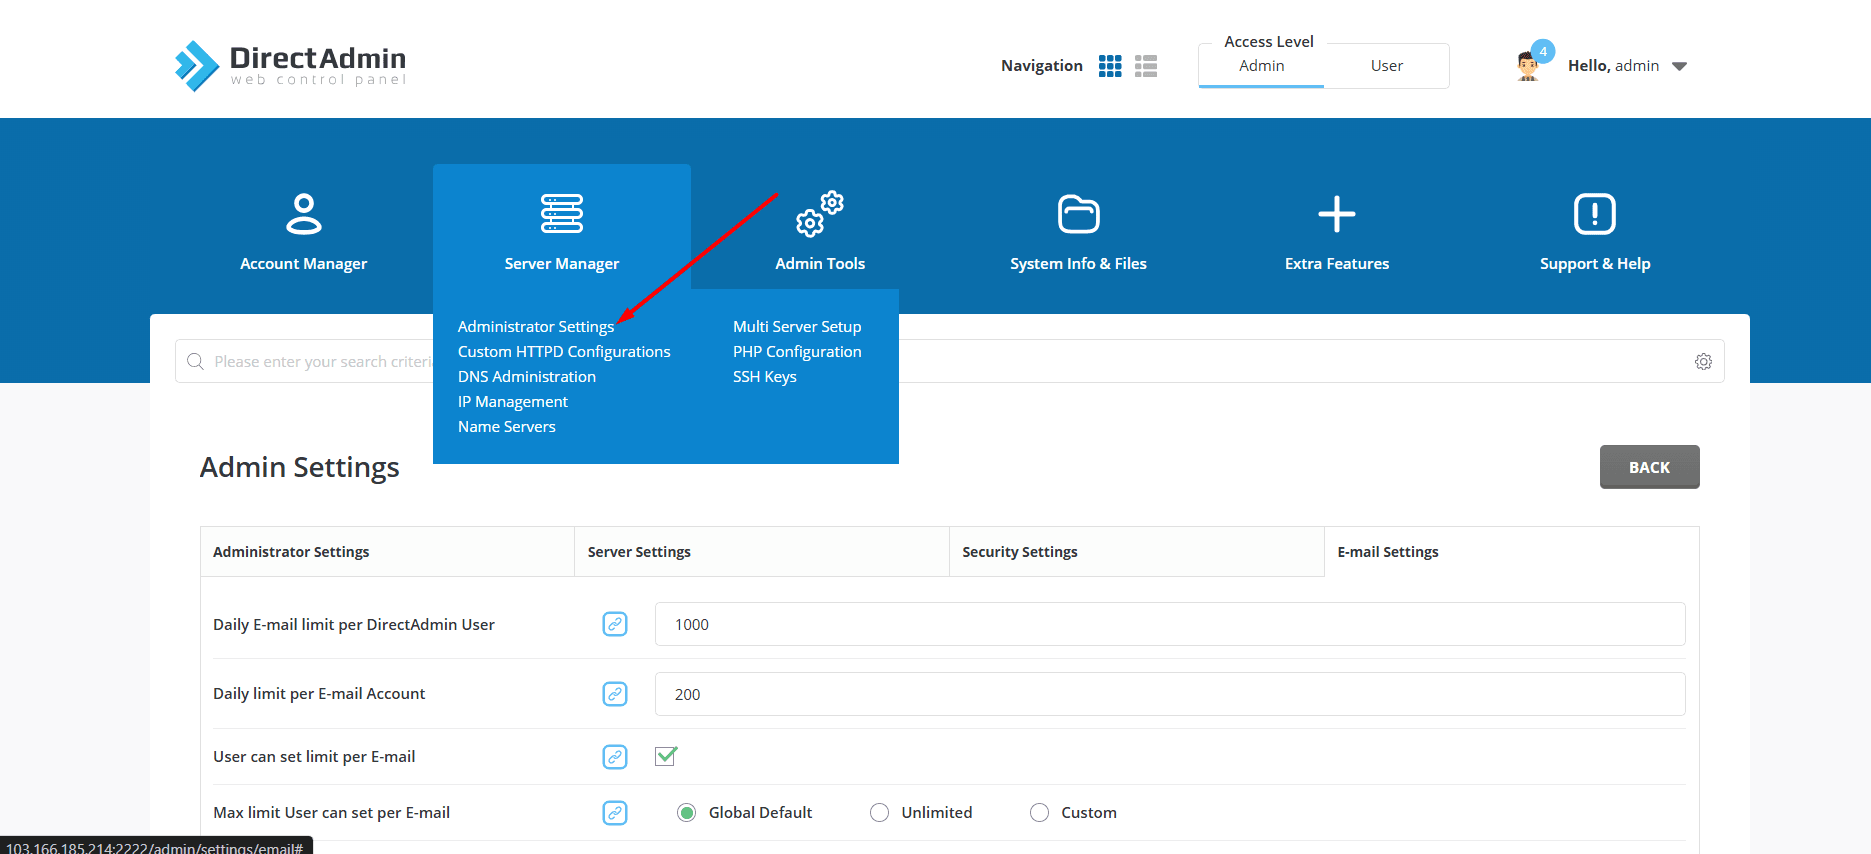Click link icon beside Daily E-mail limit per DirectAdmin User
1871x854 pixels.
click(x=615, y=624)
